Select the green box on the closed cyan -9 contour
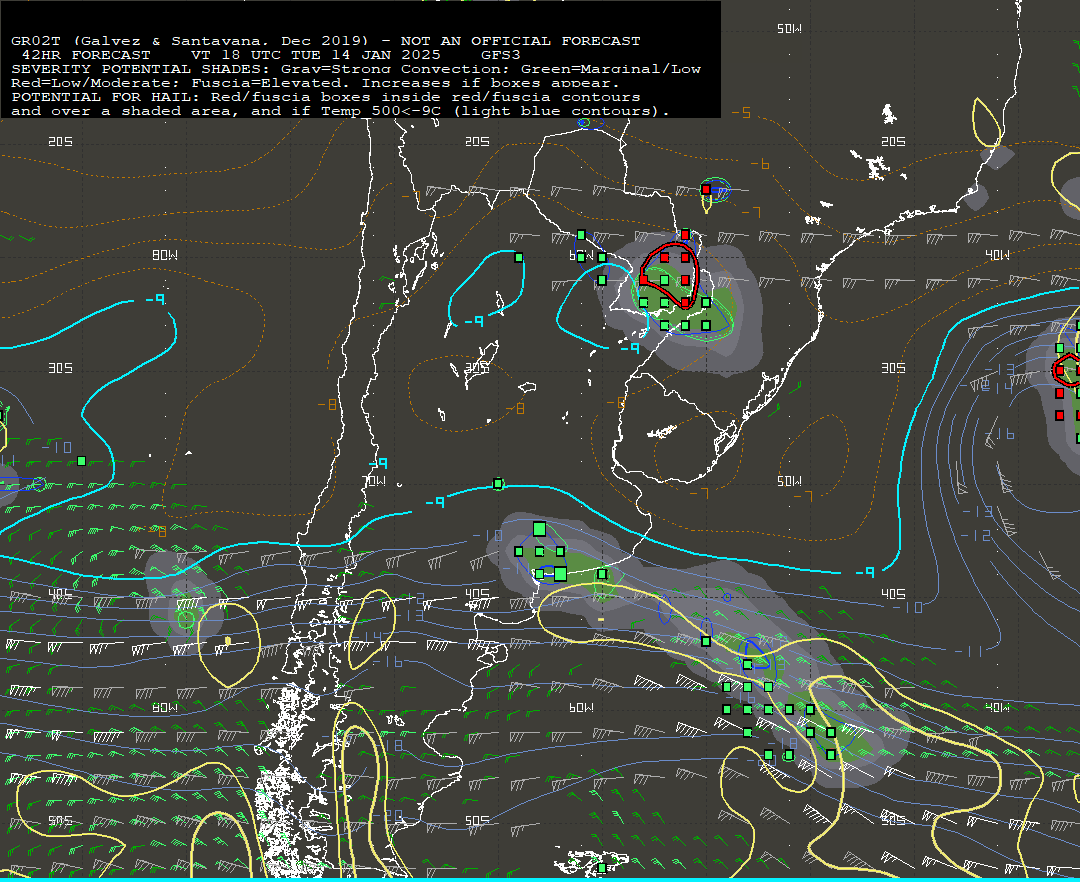The height and width of the screenshot is (882, 1080). (519, 258)
